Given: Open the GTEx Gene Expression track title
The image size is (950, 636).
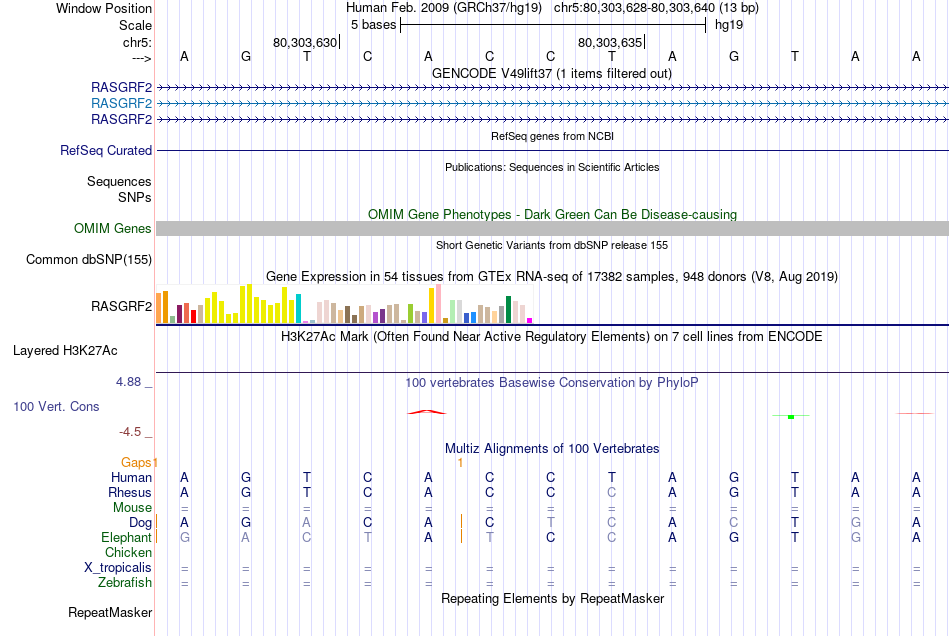Looking at the screenshot, I should 552,277.
